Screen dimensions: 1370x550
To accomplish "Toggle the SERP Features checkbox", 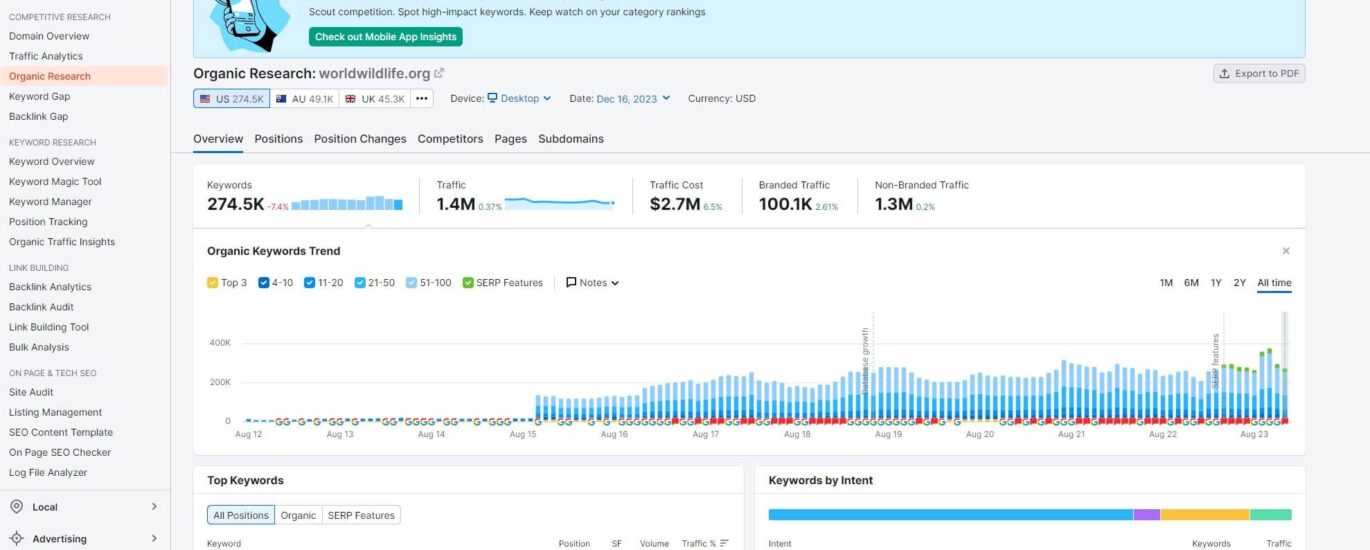I will [468, 283].
